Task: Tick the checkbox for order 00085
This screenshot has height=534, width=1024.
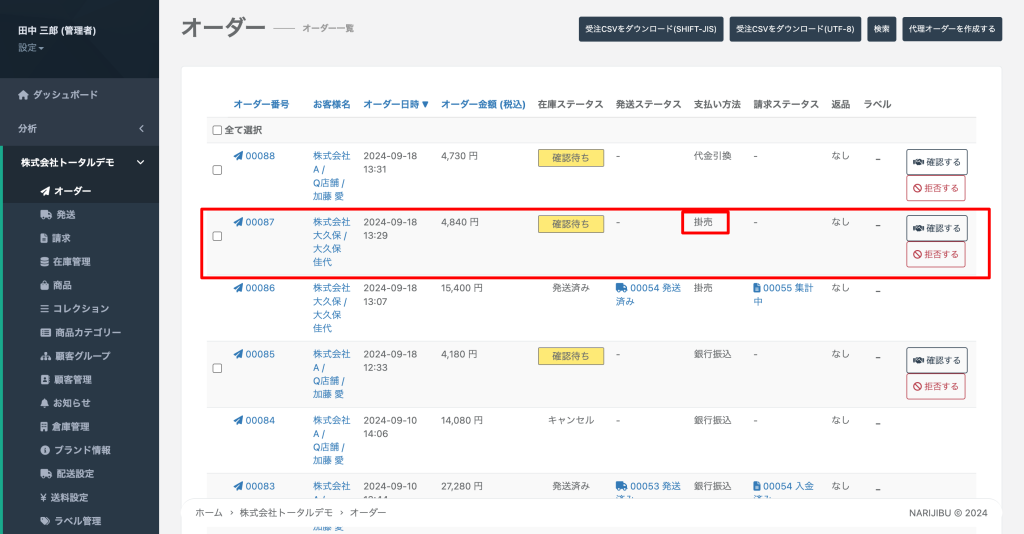Action: (x=217, y=368)
